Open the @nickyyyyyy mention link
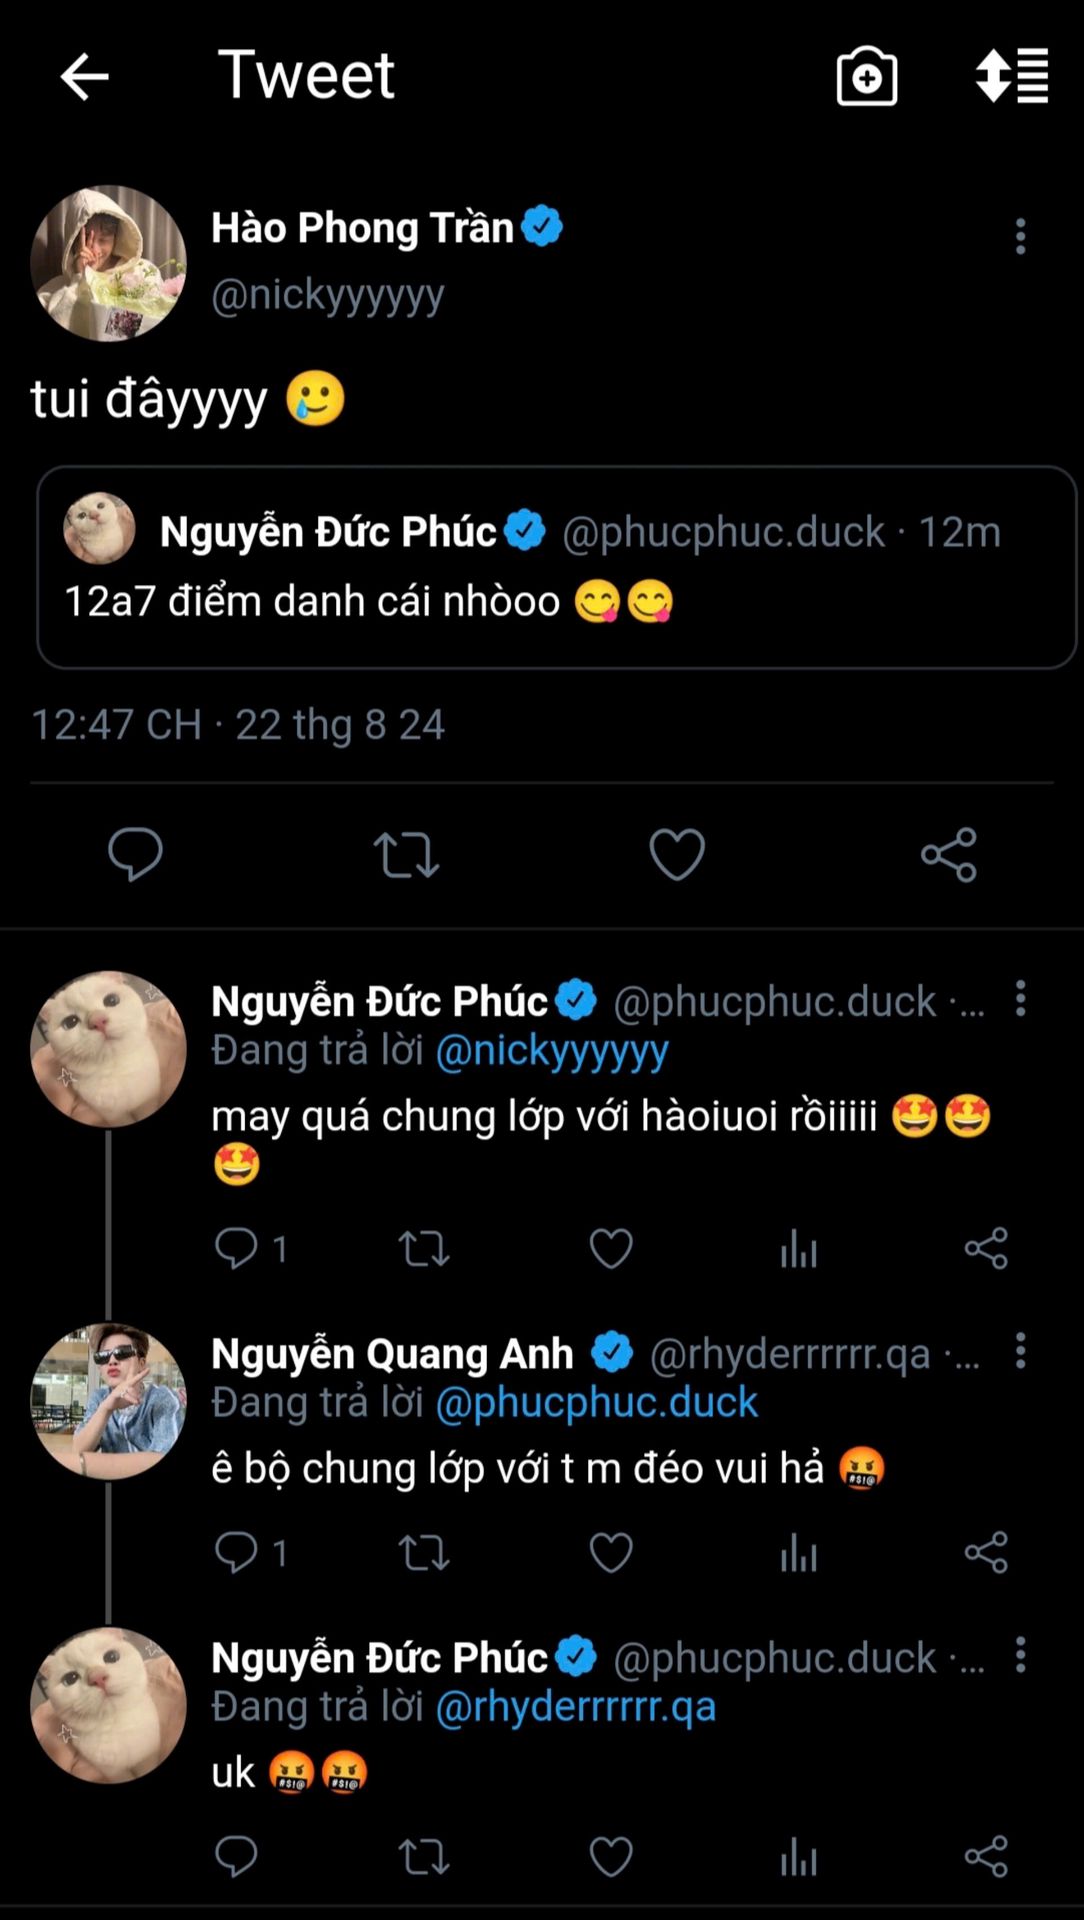Screen dimensions: 1084x1920 (552, 1051)
